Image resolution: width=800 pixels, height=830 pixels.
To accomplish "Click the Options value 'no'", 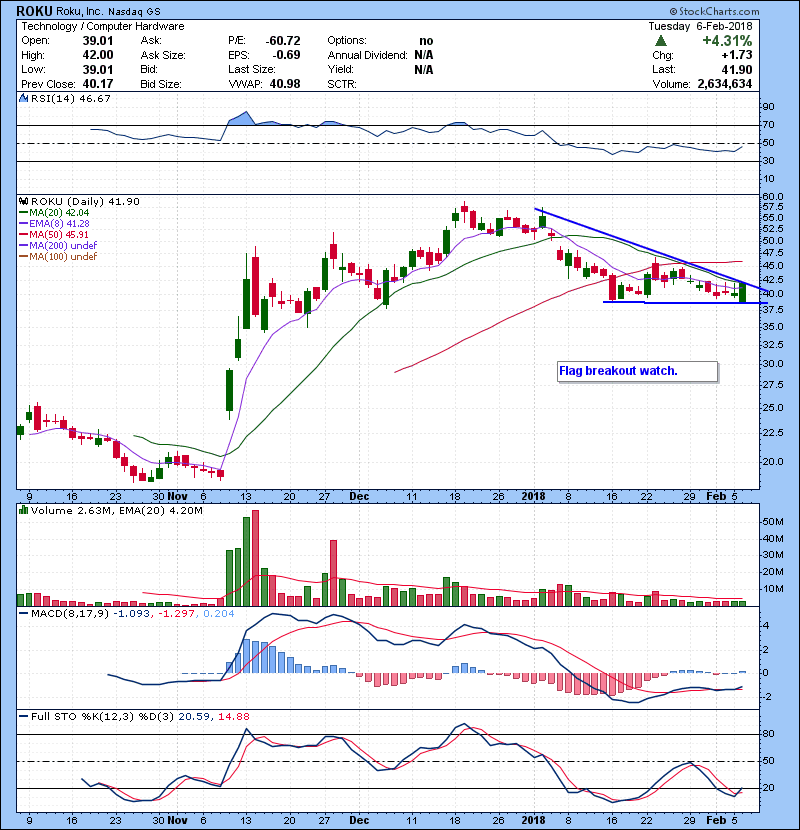I will 426,41.
